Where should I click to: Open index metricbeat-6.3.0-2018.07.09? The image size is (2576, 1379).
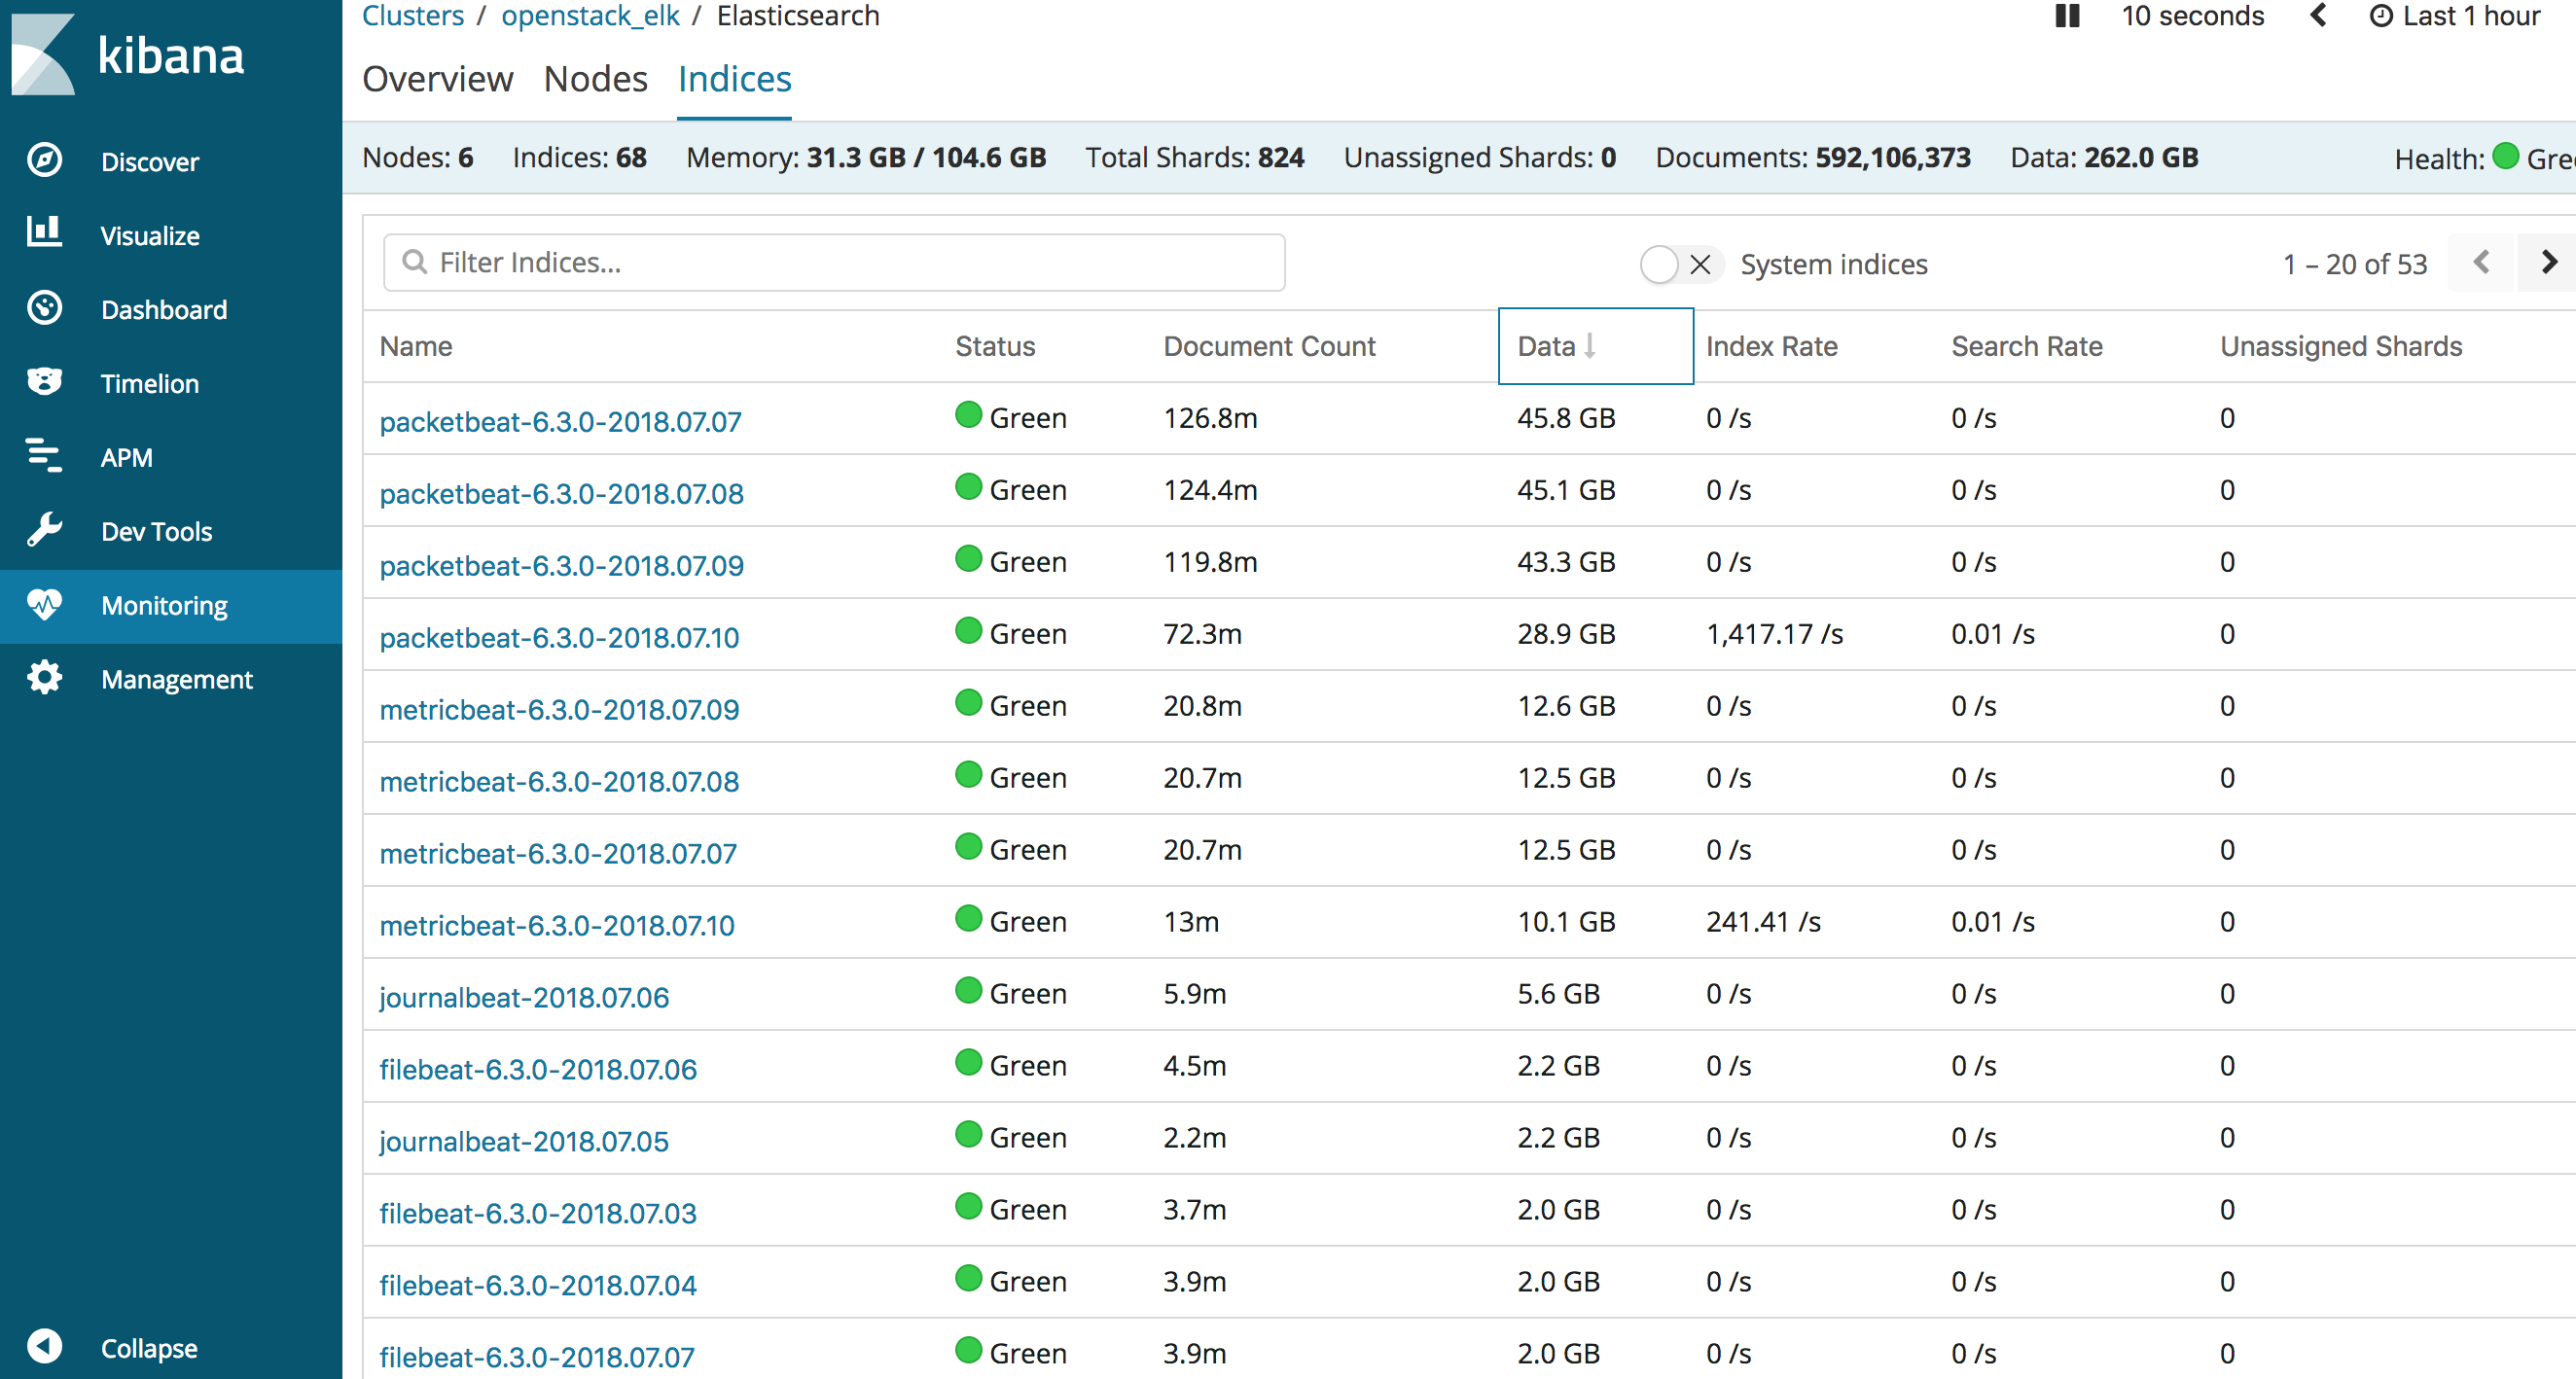(559, 709)
